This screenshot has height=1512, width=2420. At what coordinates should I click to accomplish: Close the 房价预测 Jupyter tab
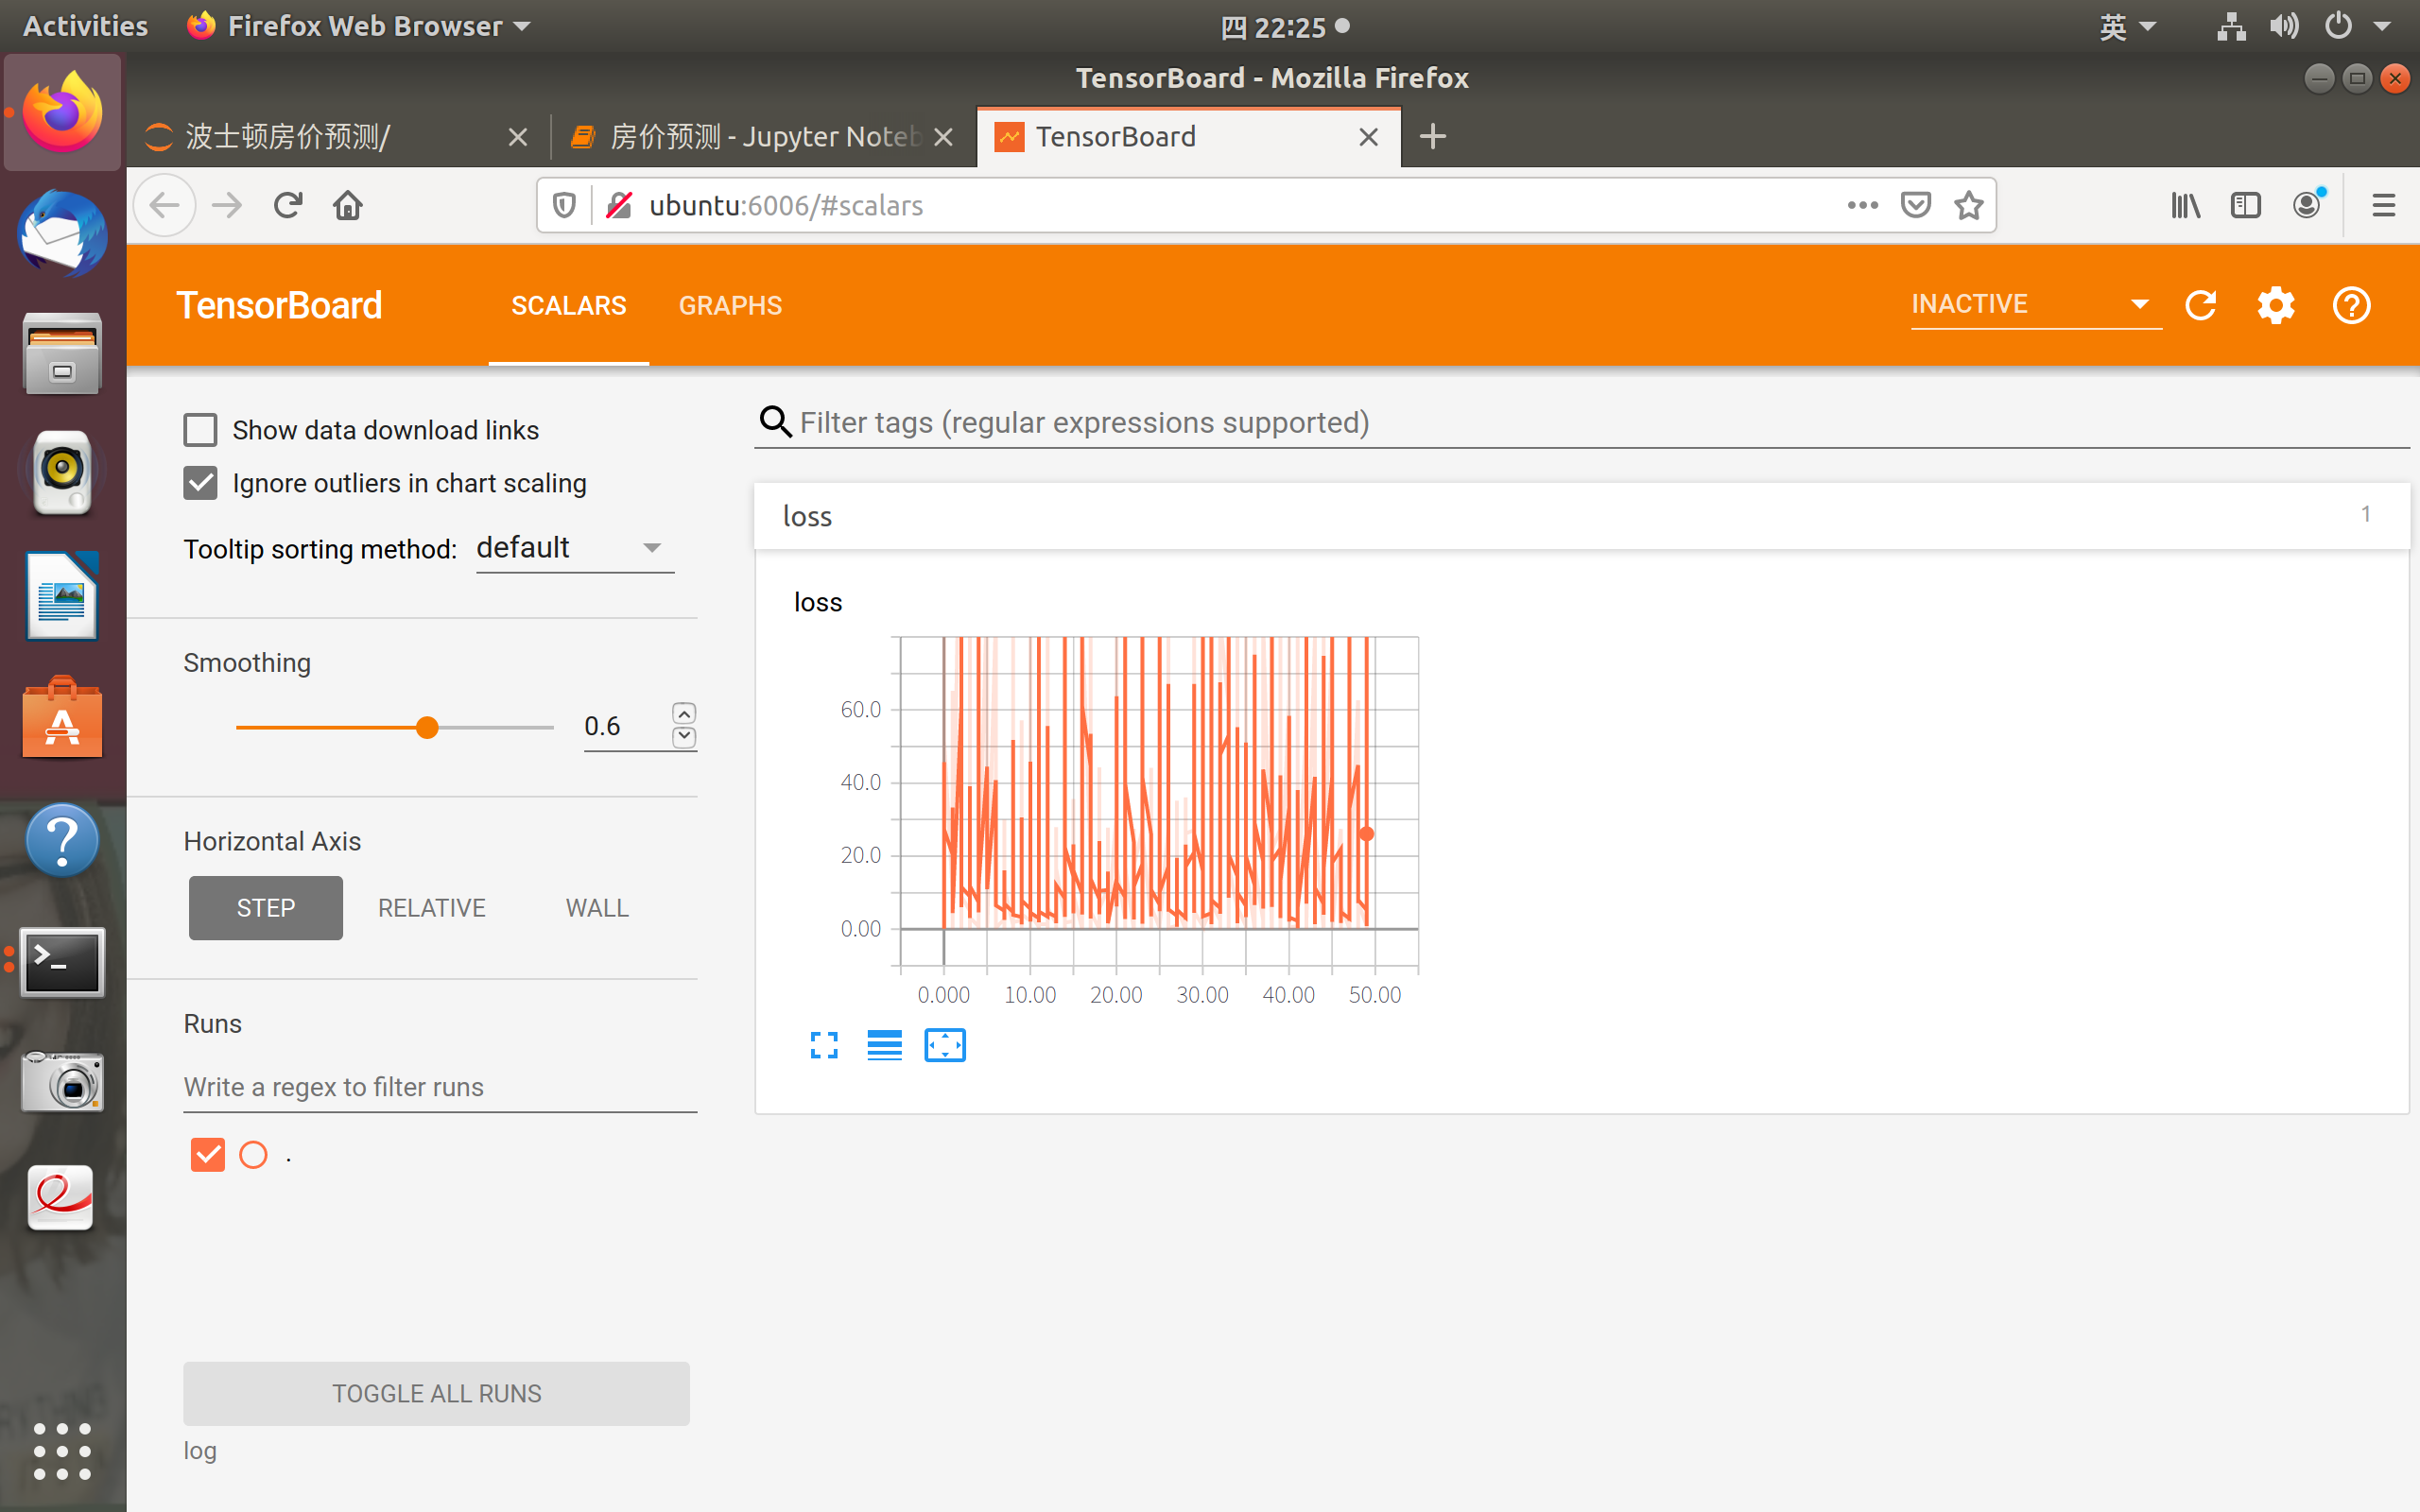943,137
